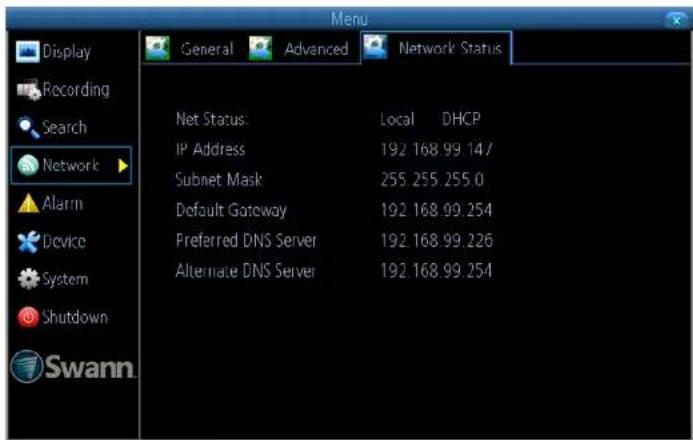
Task: Click the Swann logo
Action: point(72,366)
